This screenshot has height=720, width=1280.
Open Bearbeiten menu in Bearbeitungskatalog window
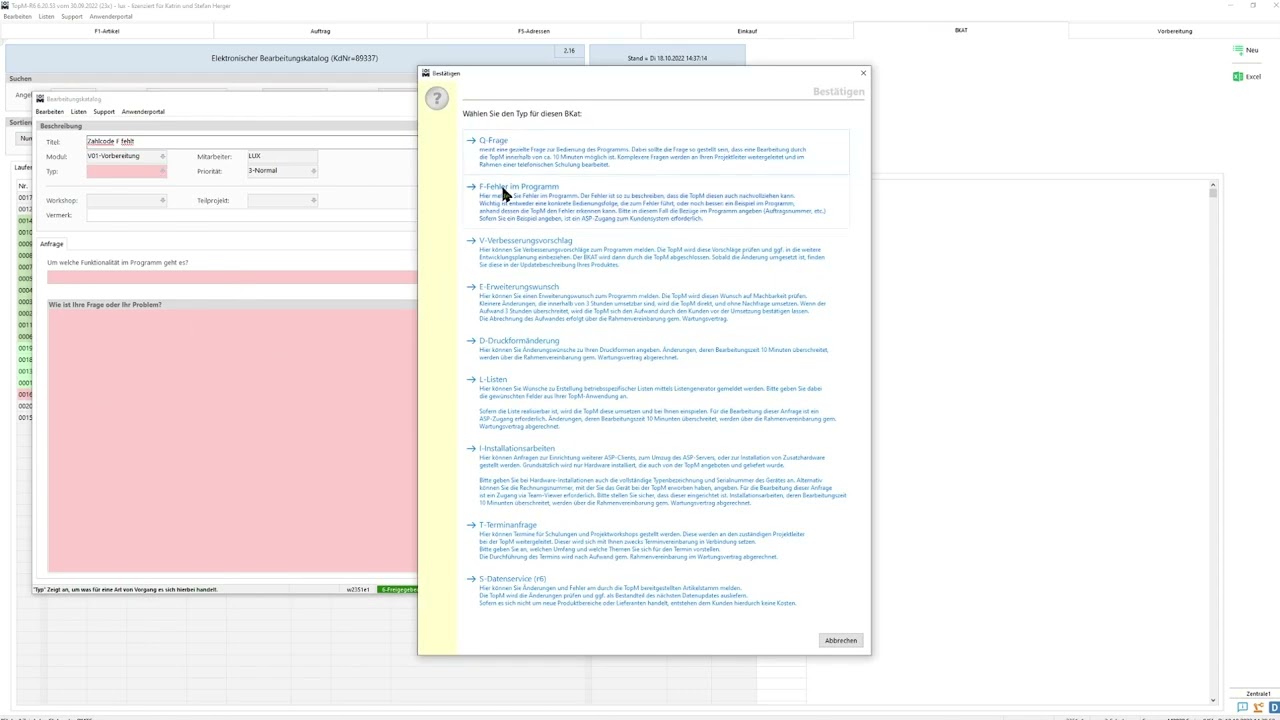coord(50,112)
